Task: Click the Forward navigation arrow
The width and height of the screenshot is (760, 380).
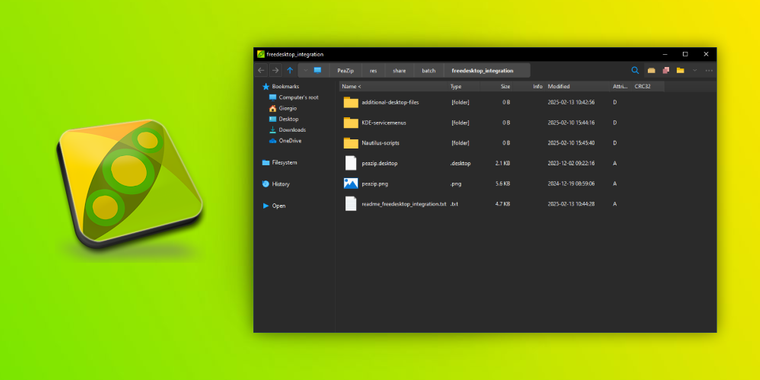Action: point(275,70)
